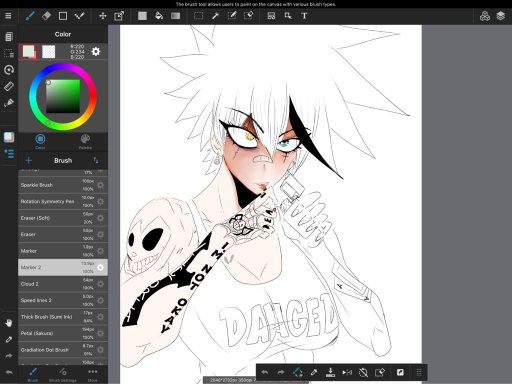Open the Layers panel icon
Viewport: 512px width, 384px height.
501,16
